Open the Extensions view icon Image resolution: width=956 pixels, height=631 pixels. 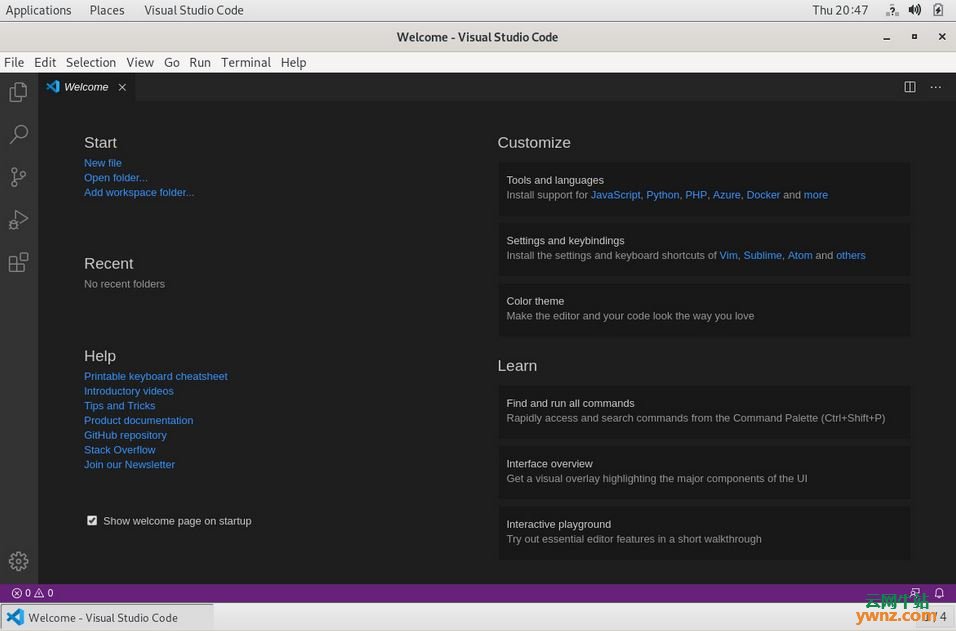coord(18,262)
